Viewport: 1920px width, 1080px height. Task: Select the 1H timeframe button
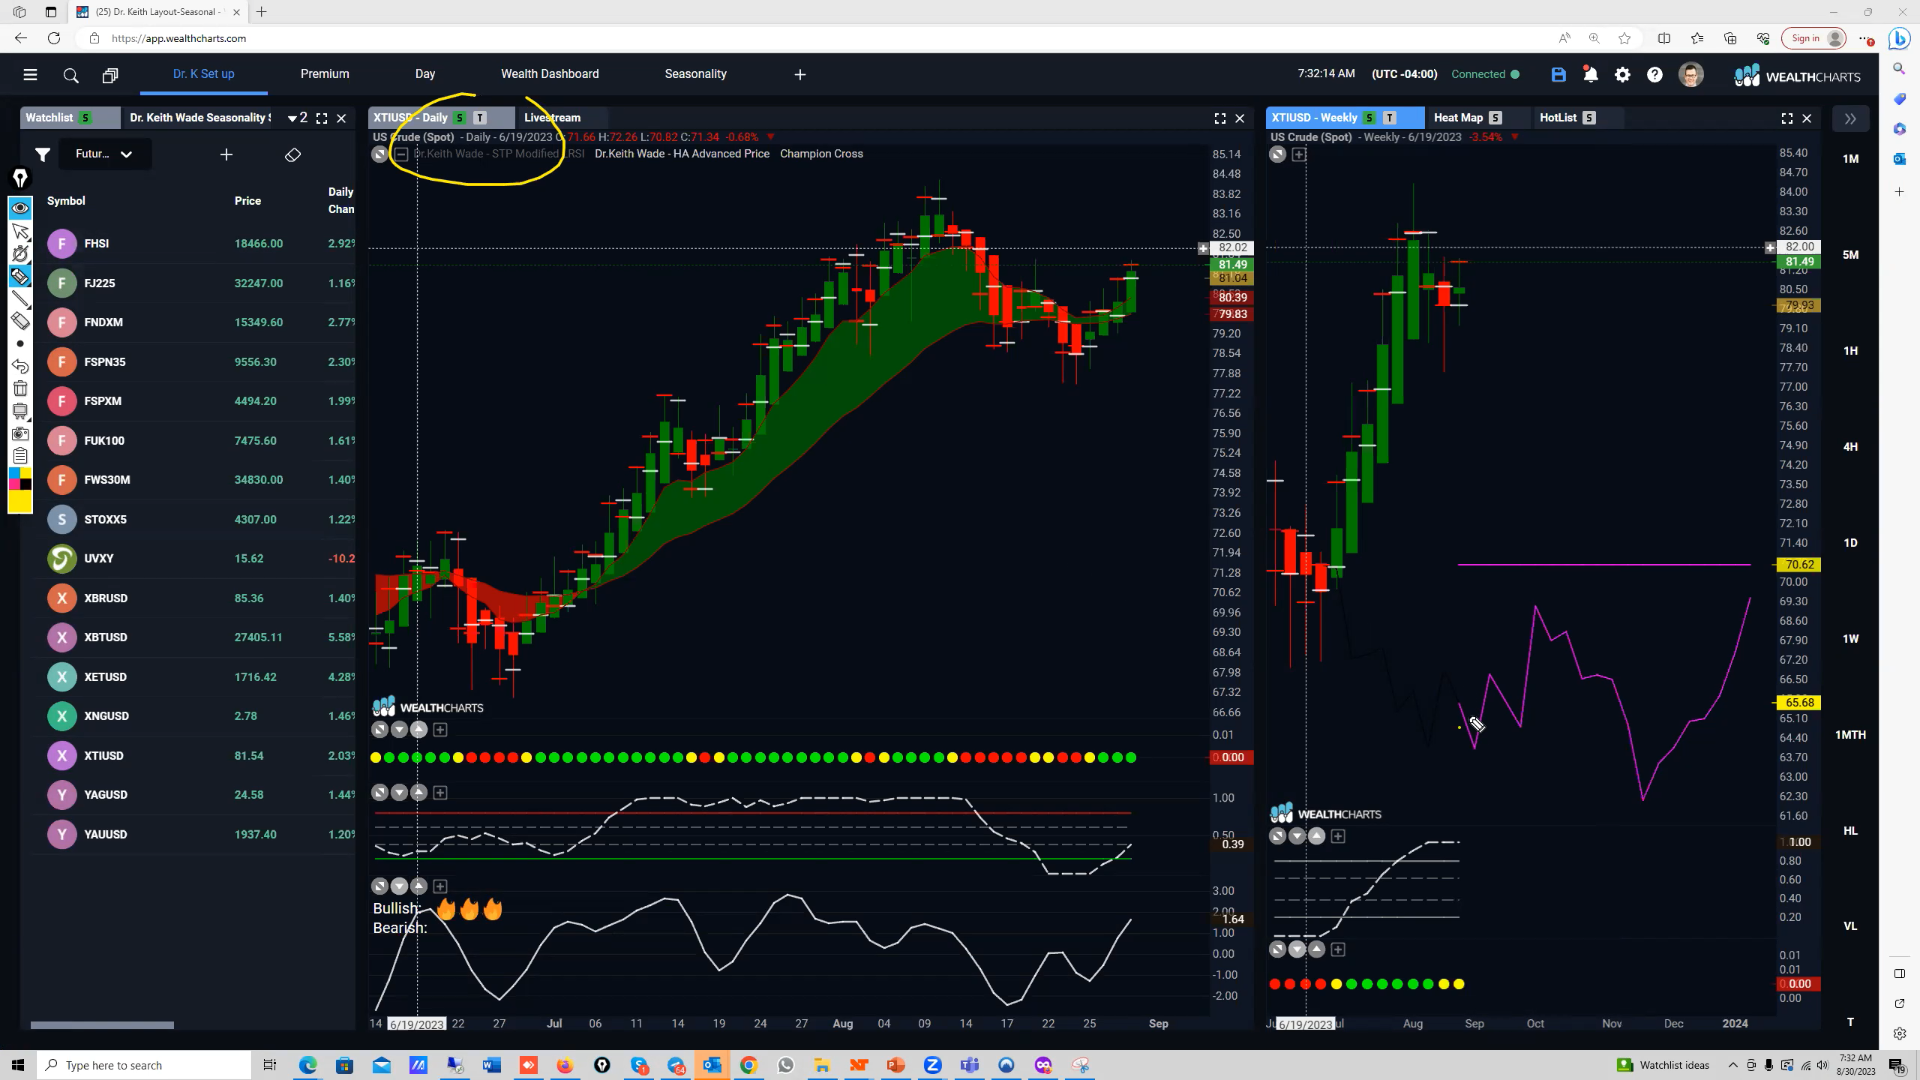(1851, 351)
